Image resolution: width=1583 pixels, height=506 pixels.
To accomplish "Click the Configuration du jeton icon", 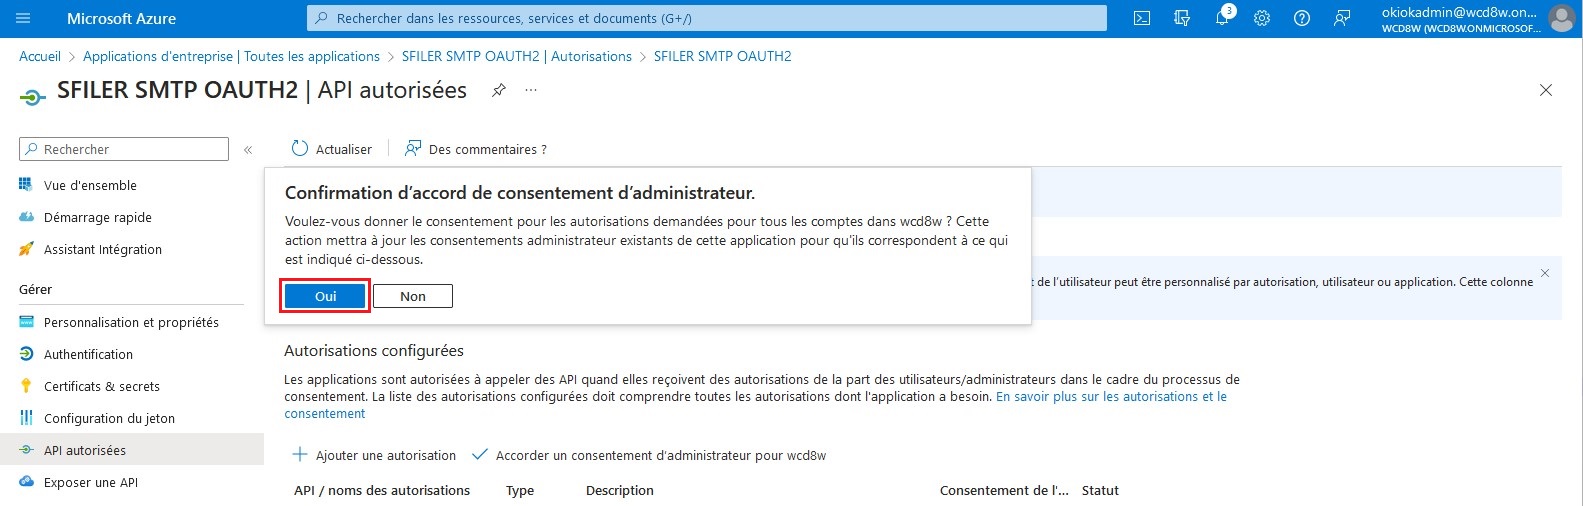I will [x=26, y=418].
